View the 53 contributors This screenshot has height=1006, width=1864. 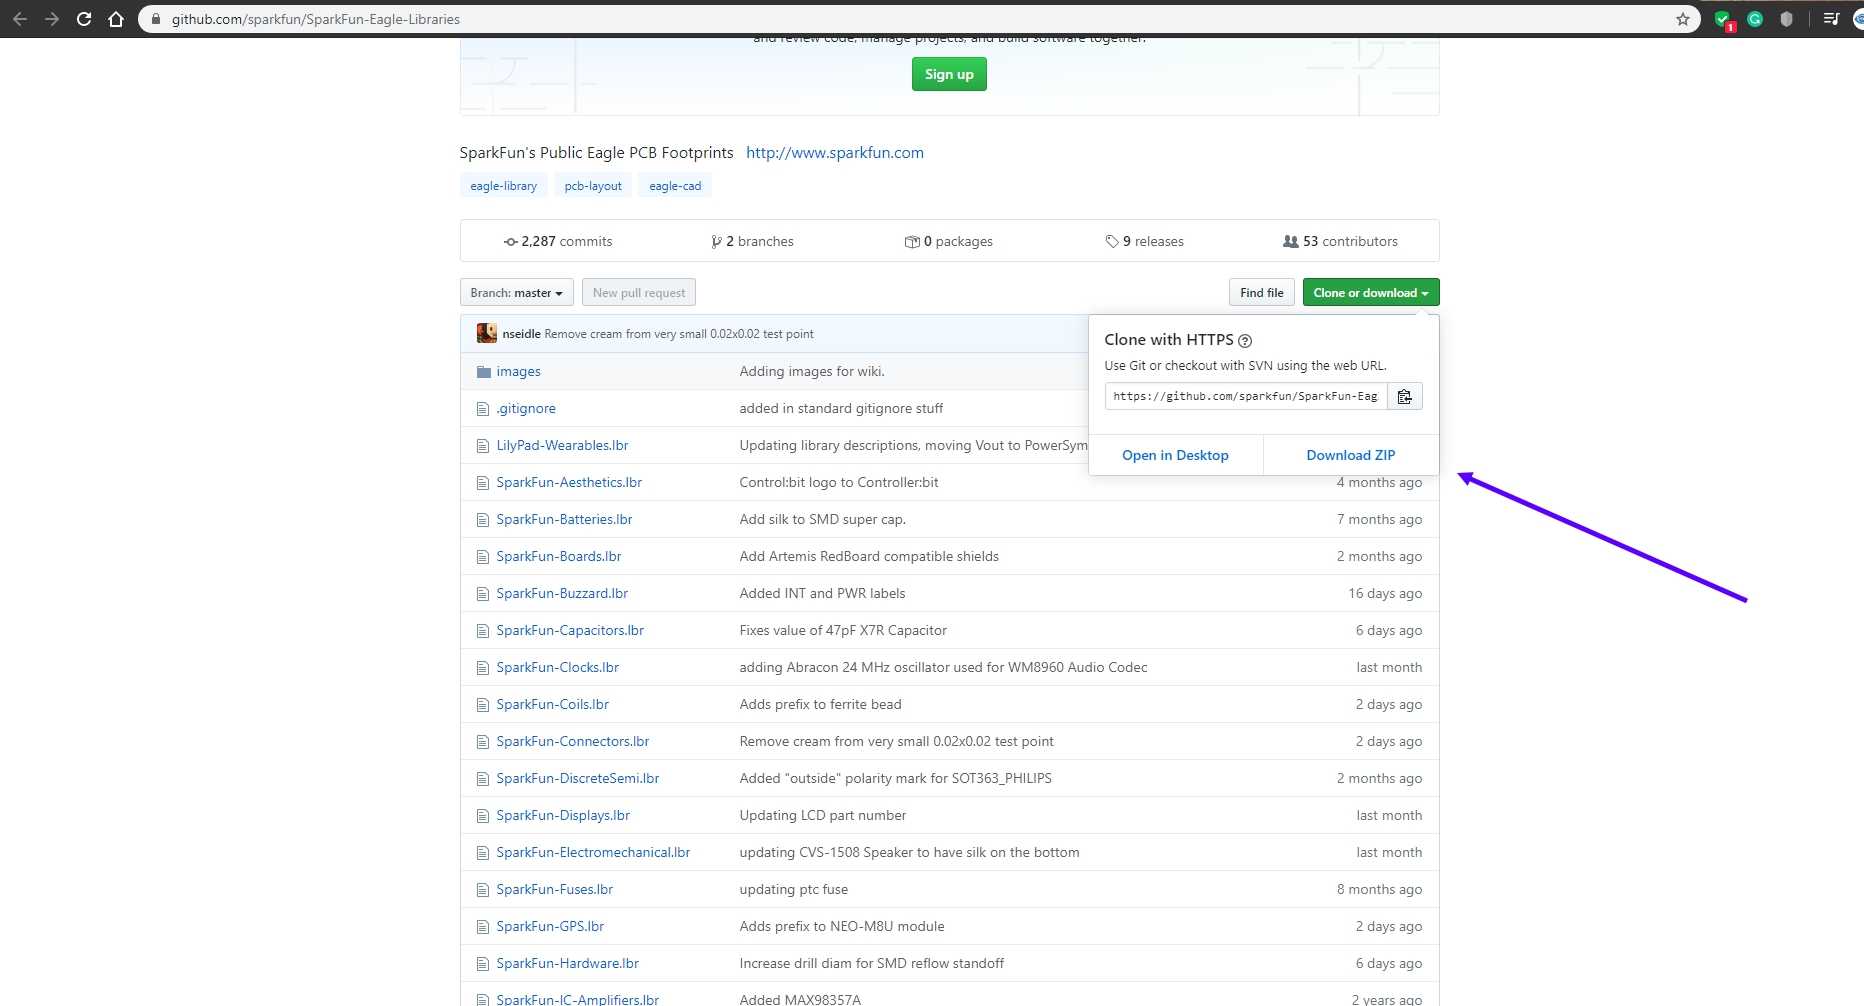click(x=1340, y=241)
